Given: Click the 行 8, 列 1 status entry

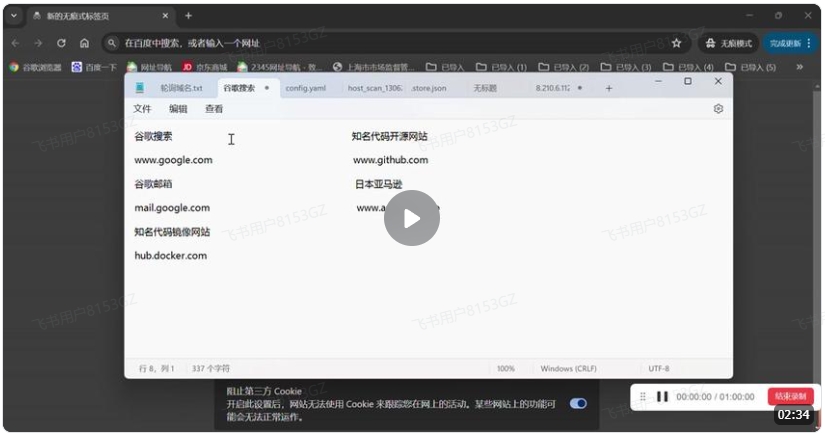Looking at the screenshot, I should [156, 369].
